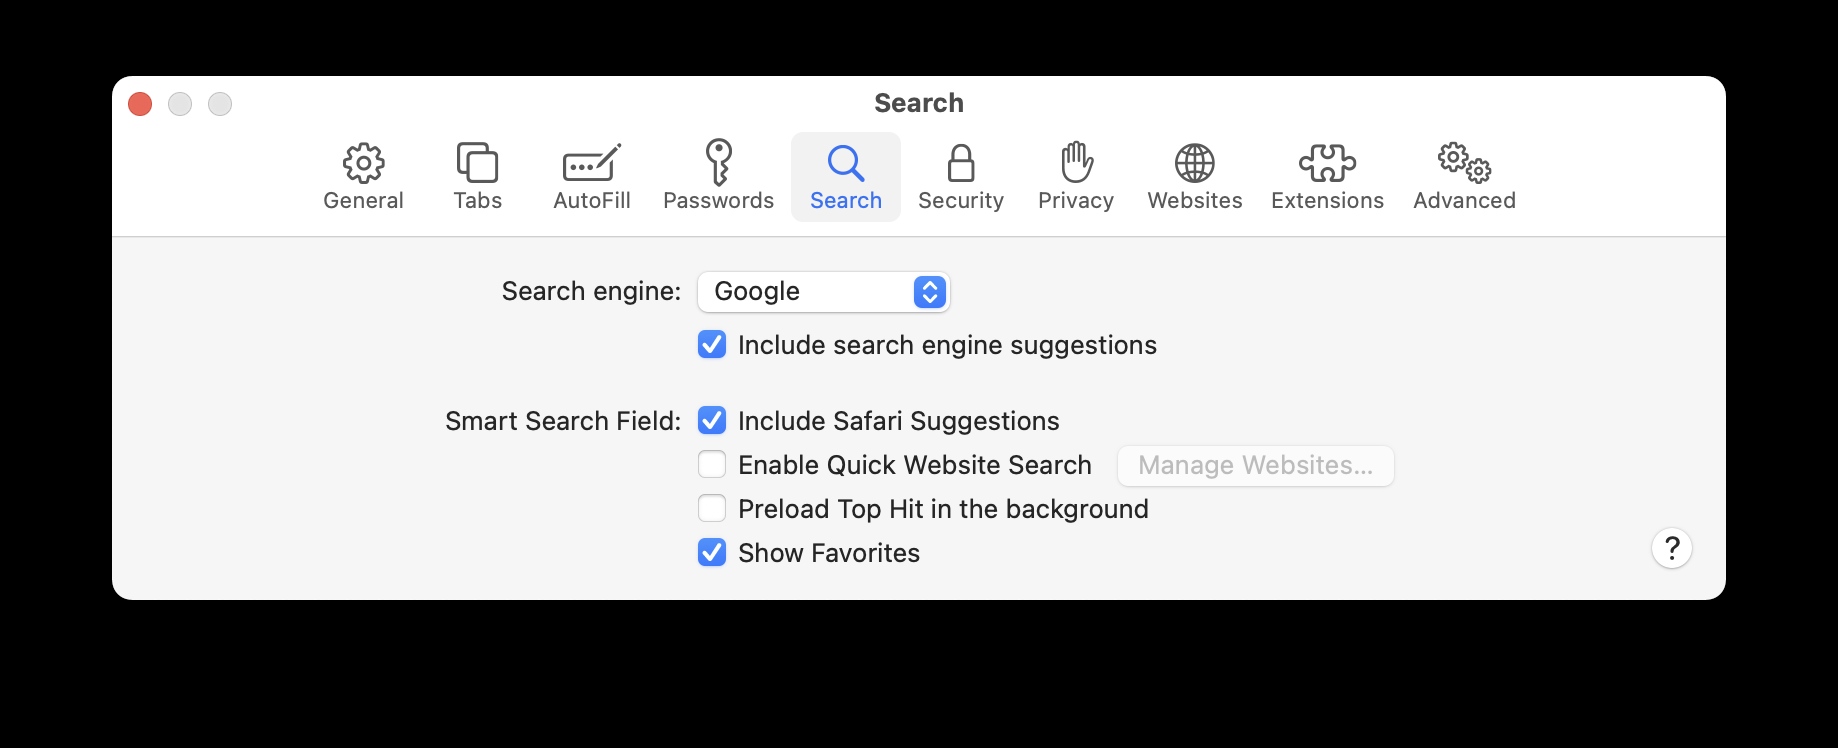The width and height of the screenshot is (1838, 748).
Task: Open the Search engine dropdown
Action: pyautogui.click(x=822, y=291)
